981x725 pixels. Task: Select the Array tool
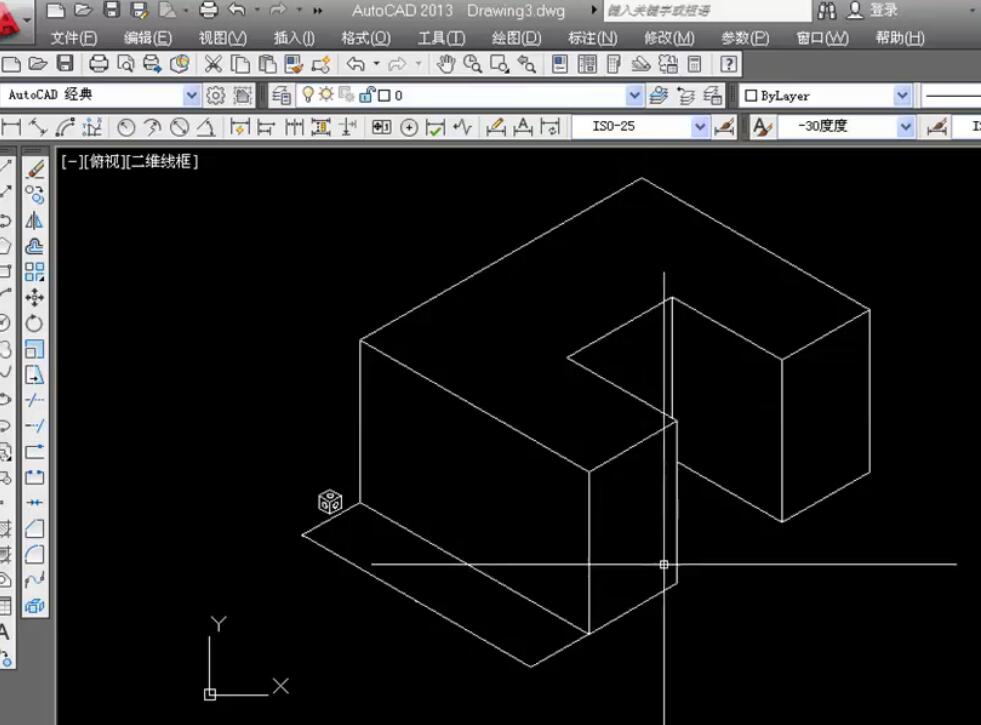[x=35, y=272]
